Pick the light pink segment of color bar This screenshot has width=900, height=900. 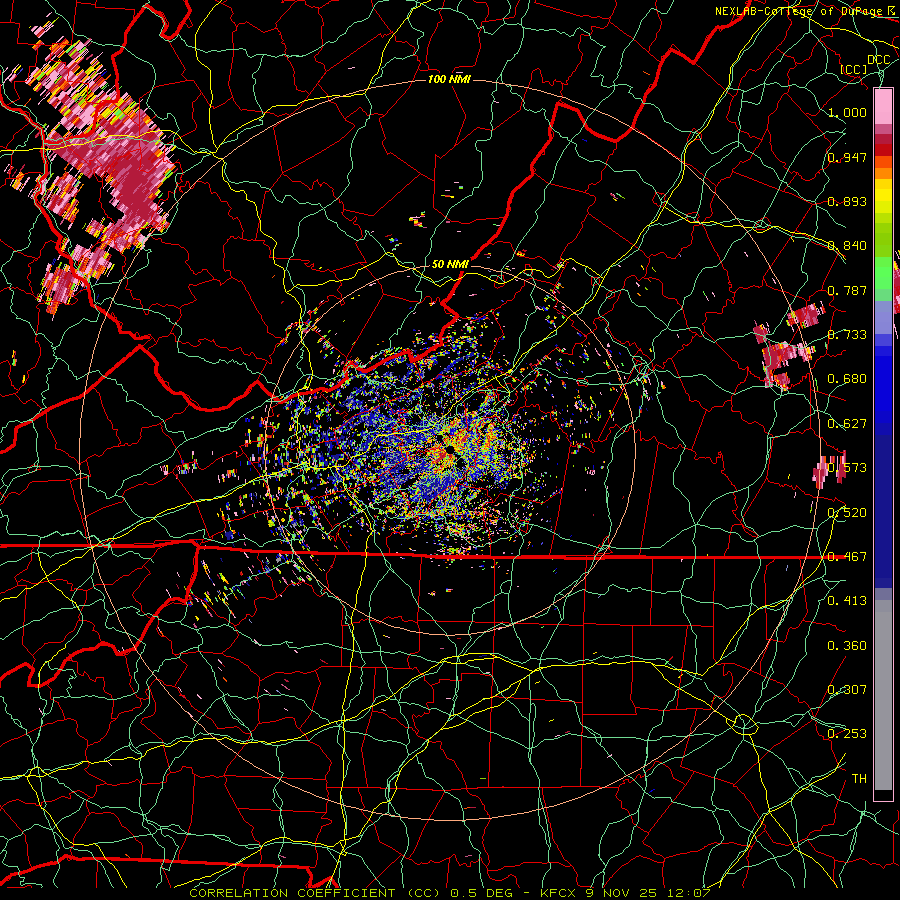tap(883, 106)
